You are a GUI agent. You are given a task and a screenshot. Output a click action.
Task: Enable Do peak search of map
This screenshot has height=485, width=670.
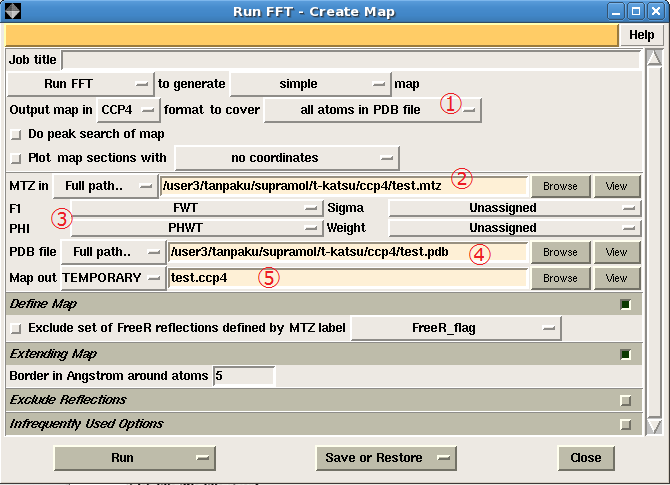pyautogui.click(x=15, y=134)
